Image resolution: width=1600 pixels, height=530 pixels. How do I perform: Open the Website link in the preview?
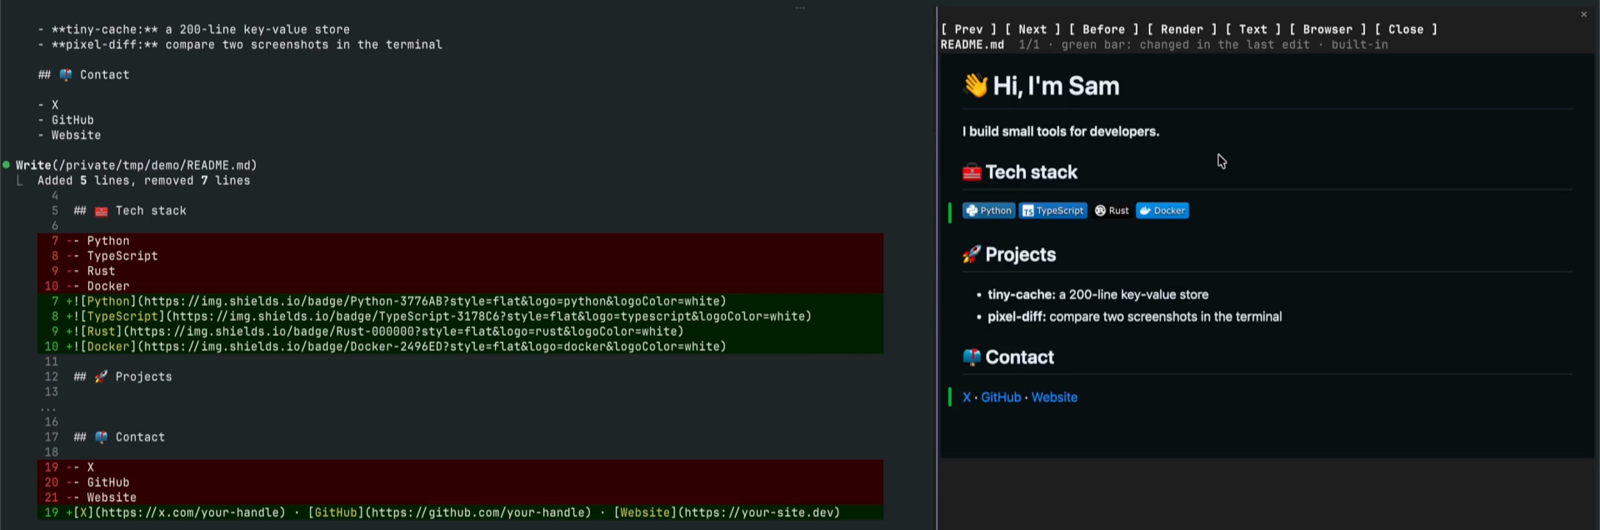tap(1054, 397)
